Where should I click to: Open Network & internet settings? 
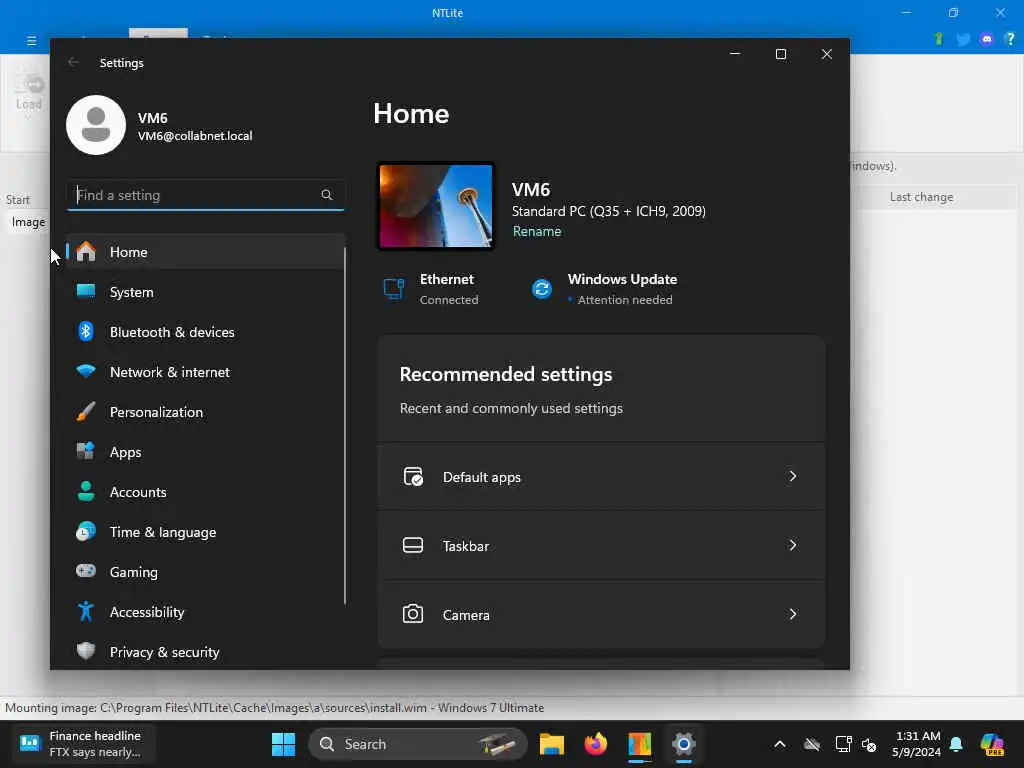coord(205,372)
